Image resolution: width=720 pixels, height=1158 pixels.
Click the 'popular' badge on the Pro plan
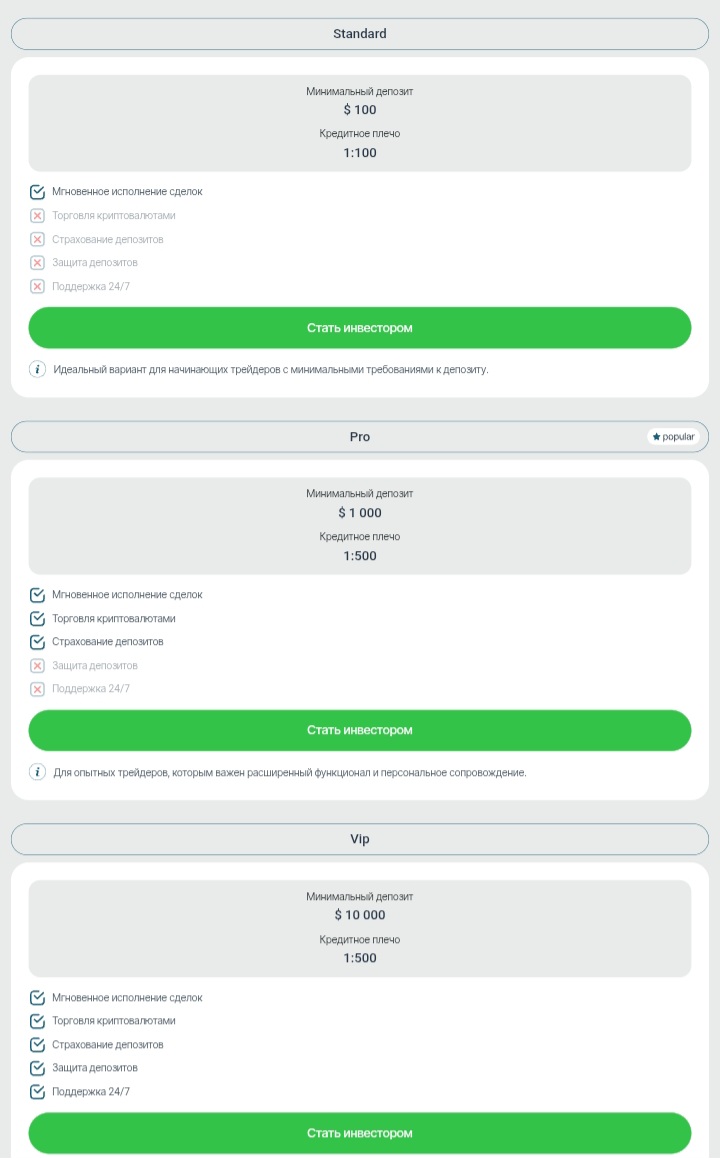pos(673,436)
